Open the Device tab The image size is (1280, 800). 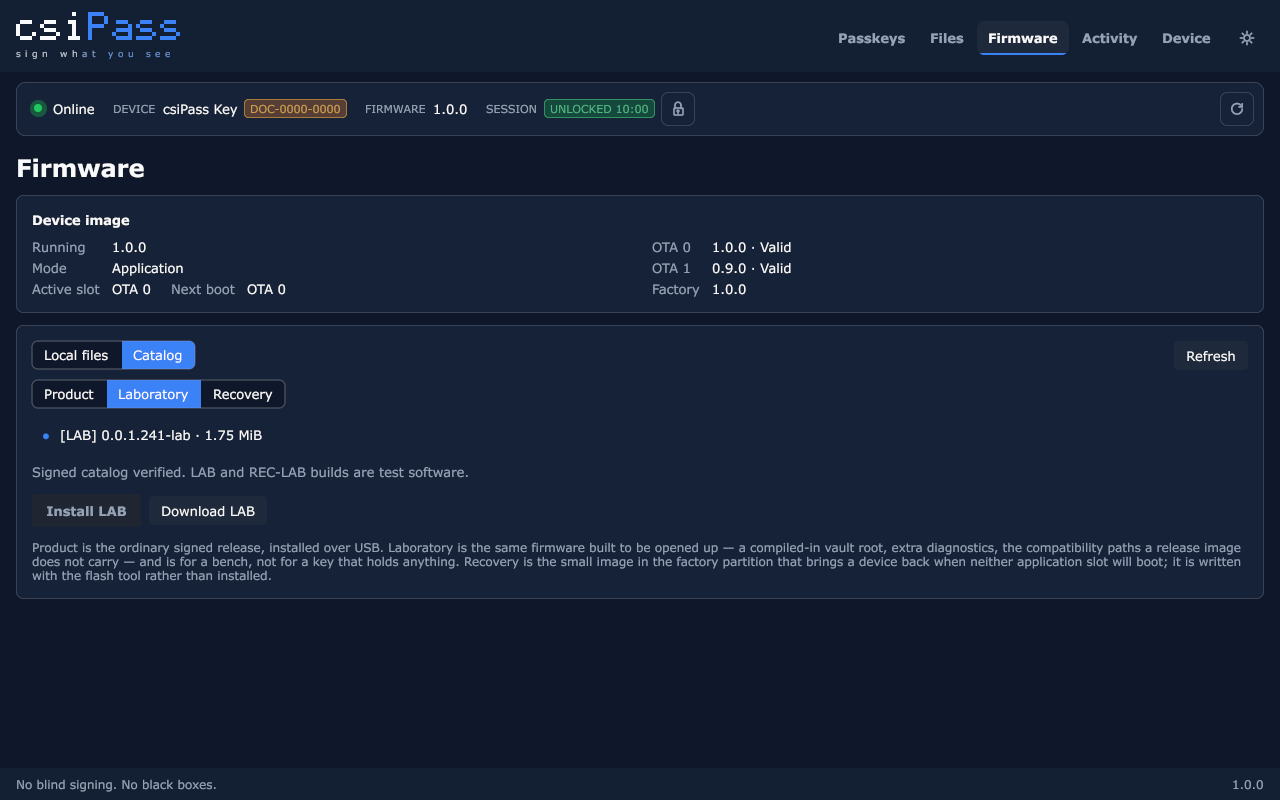1186,38
